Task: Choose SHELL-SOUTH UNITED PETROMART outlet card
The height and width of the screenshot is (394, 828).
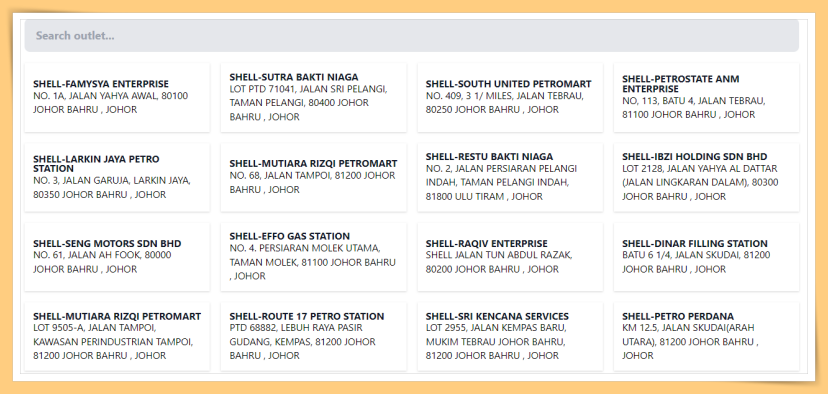Action: [510, 97]
